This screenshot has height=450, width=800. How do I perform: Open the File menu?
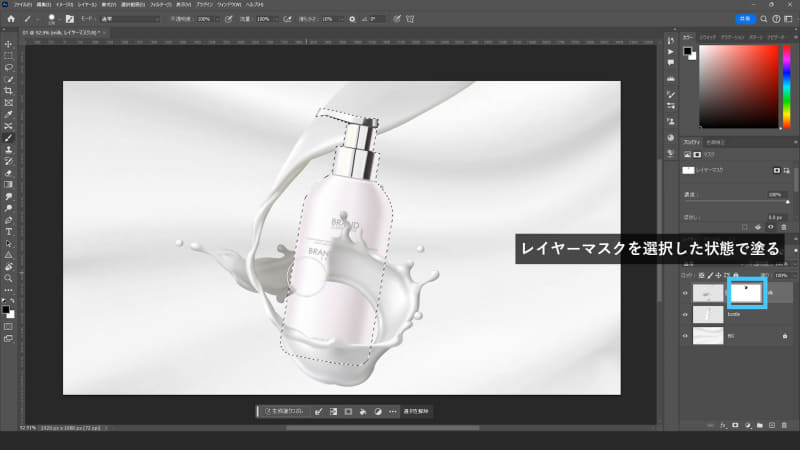tap(22, 5)
